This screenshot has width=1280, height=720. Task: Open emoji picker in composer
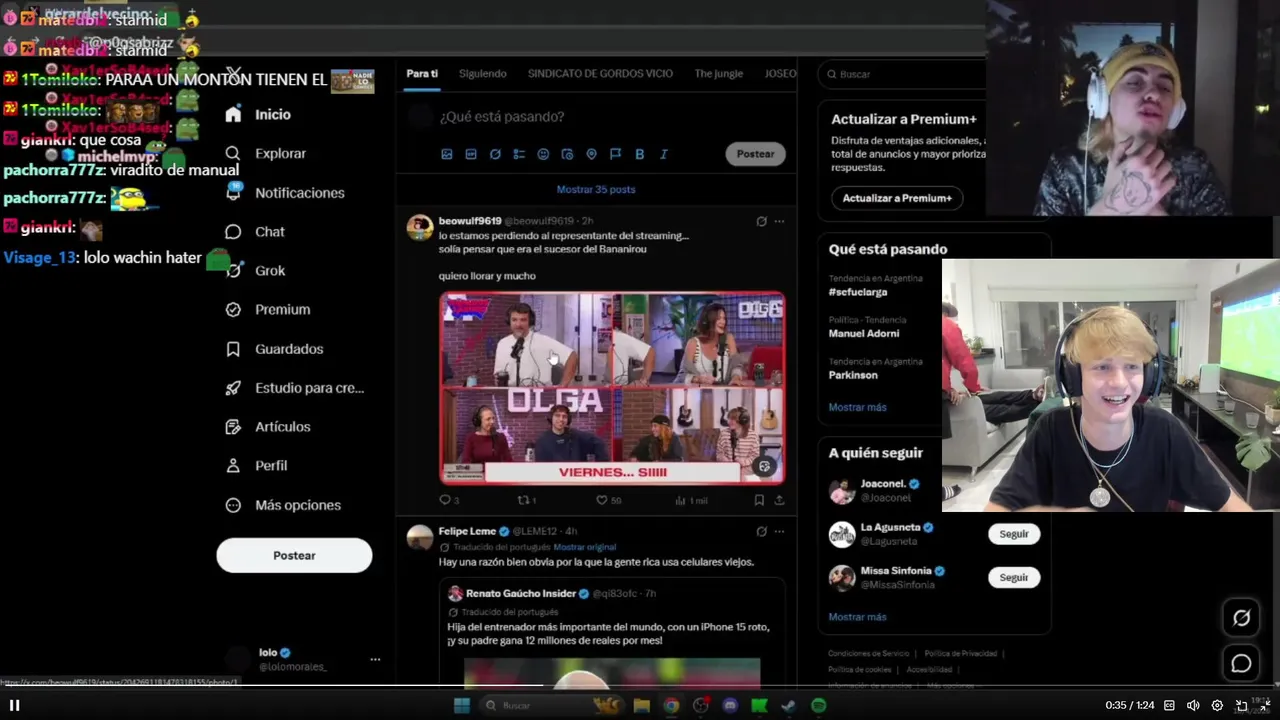click(x=543, y=154)
